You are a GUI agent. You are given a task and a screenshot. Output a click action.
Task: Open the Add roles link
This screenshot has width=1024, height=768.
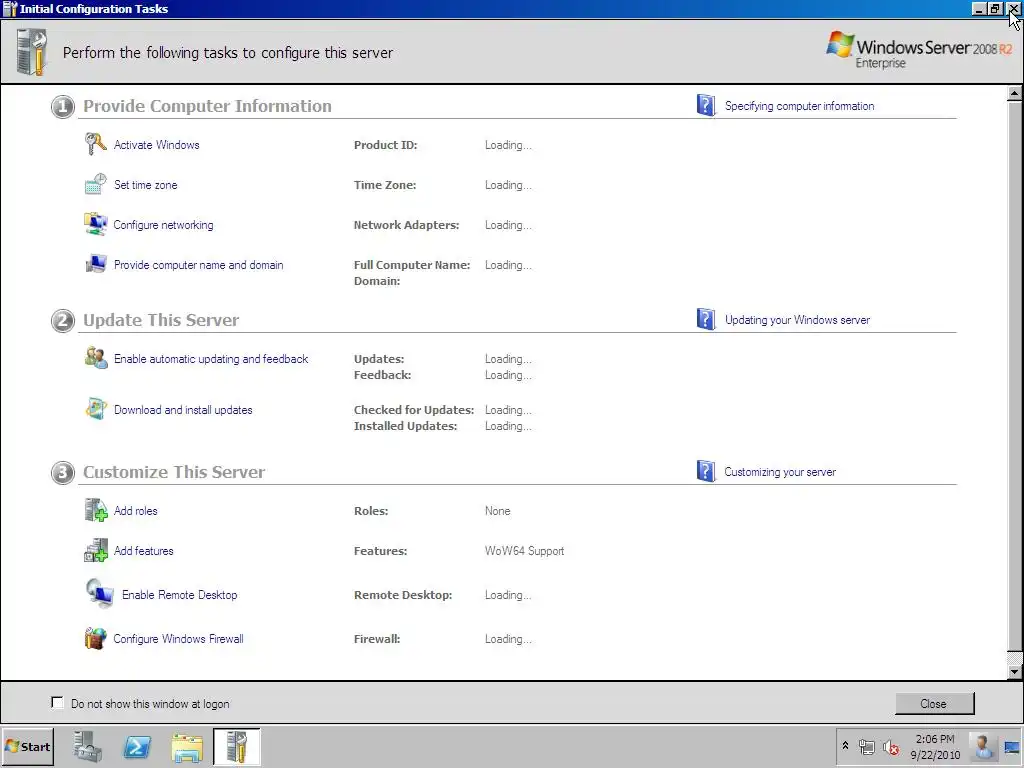click(x=136, y=510)
